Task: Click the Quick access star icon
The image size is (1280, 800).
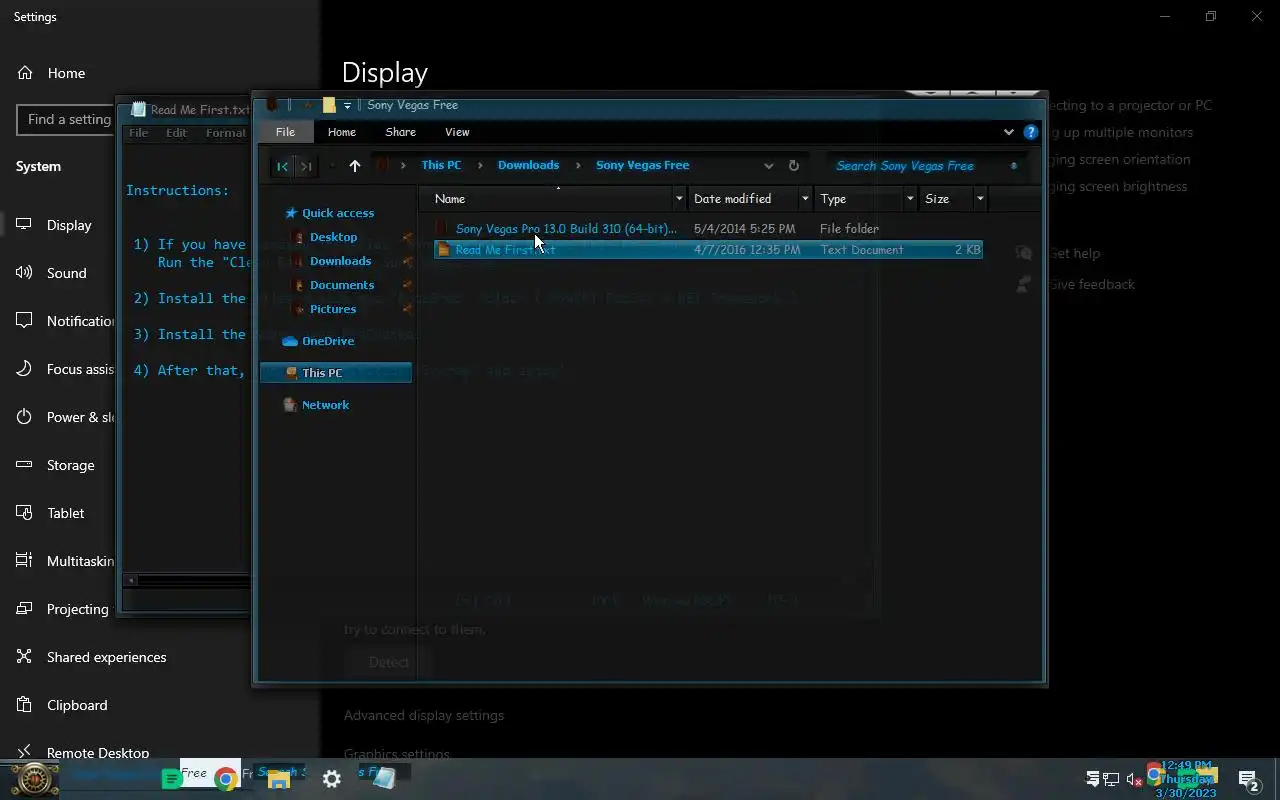Action: pyautogui.click(x=291, y=213)
